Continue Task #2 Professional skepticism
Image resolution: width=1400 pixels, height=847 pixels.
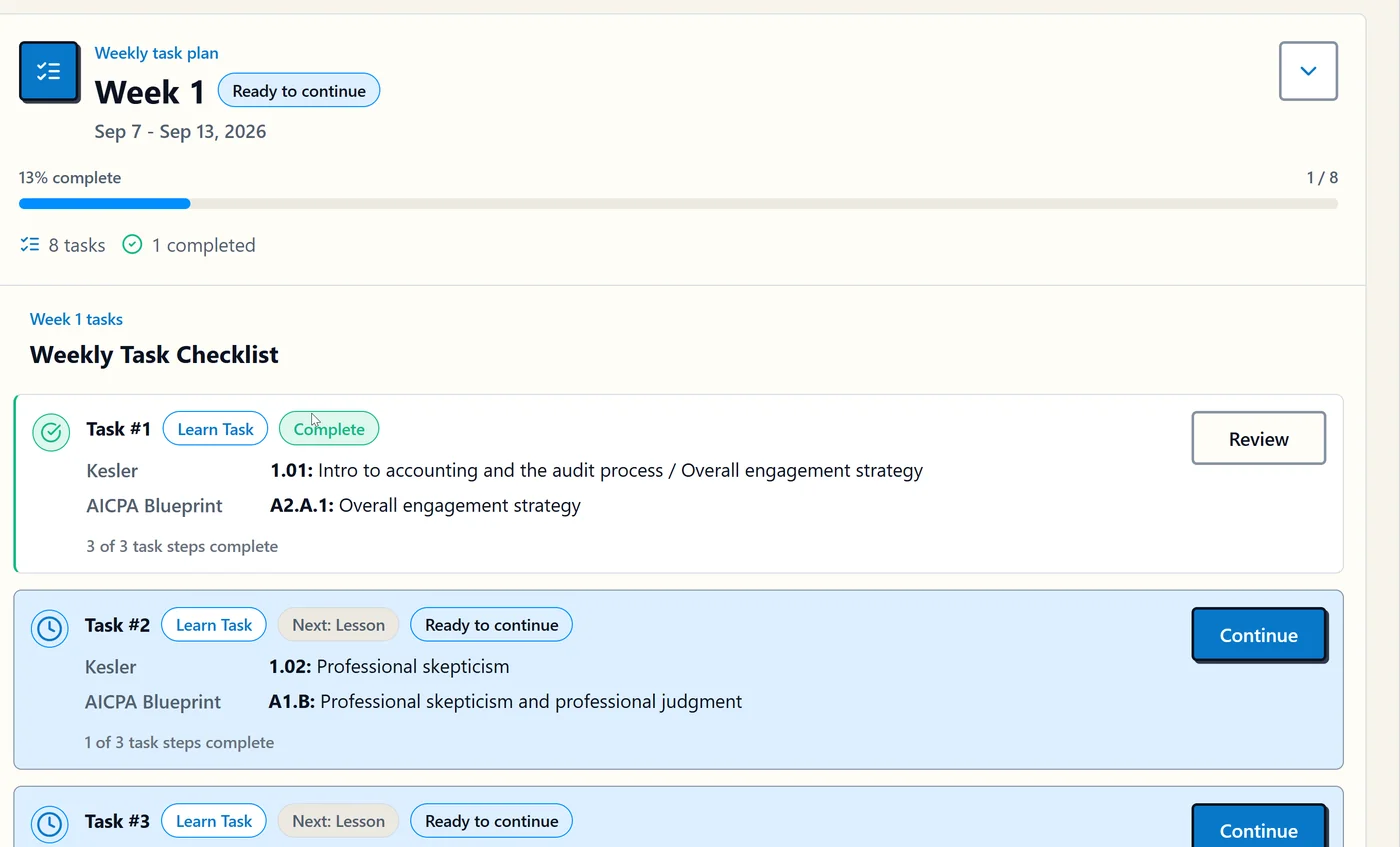[1259, 635]
